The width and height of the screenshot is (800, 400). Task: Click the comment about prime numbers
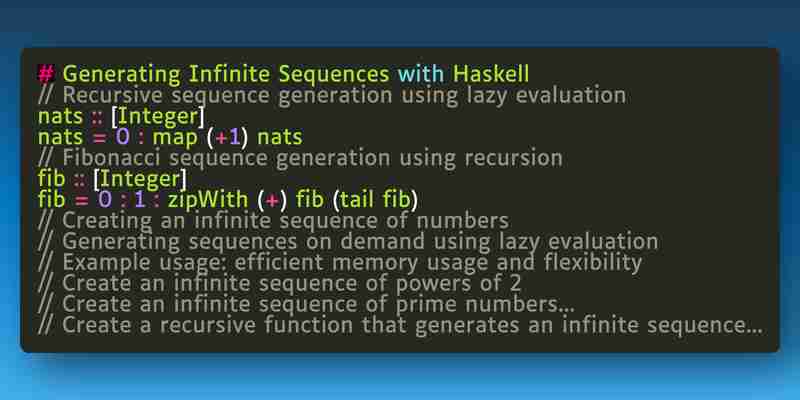tap(307, 304)
